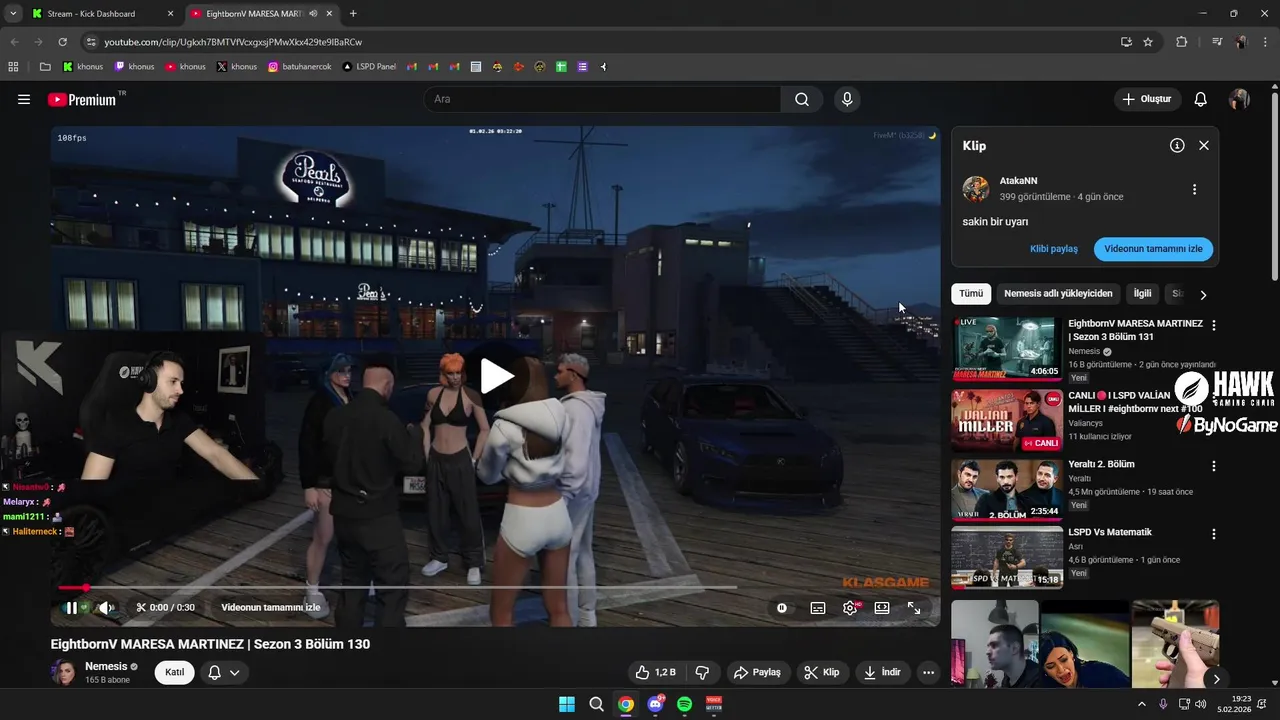Click 'Oluştur' create button
The image size is (1280, 720).
pyautogui.click(x=1148, y=99)
